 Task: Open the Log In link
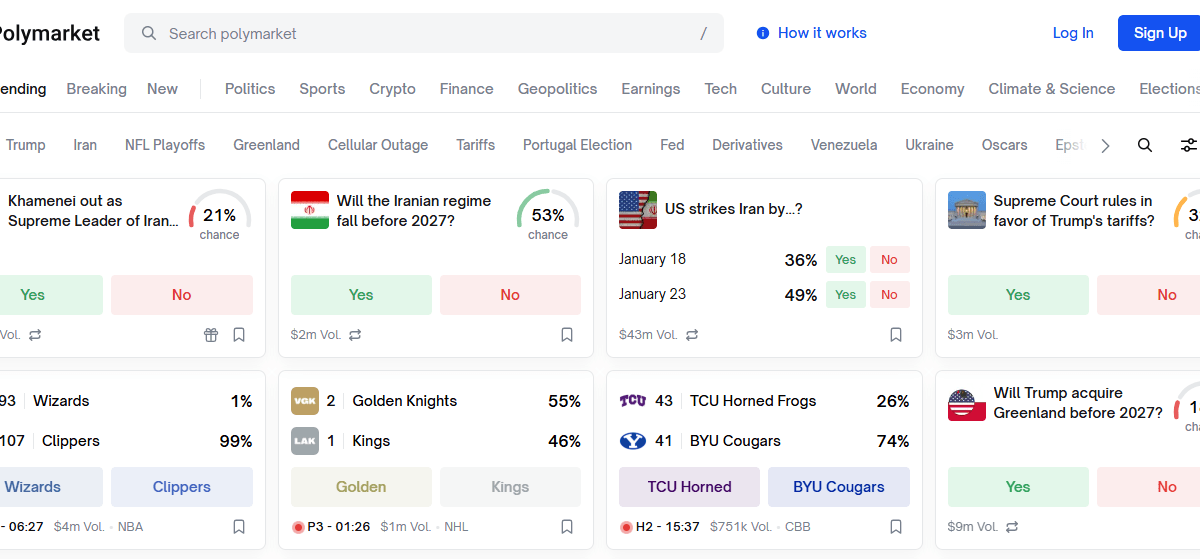1073,33
